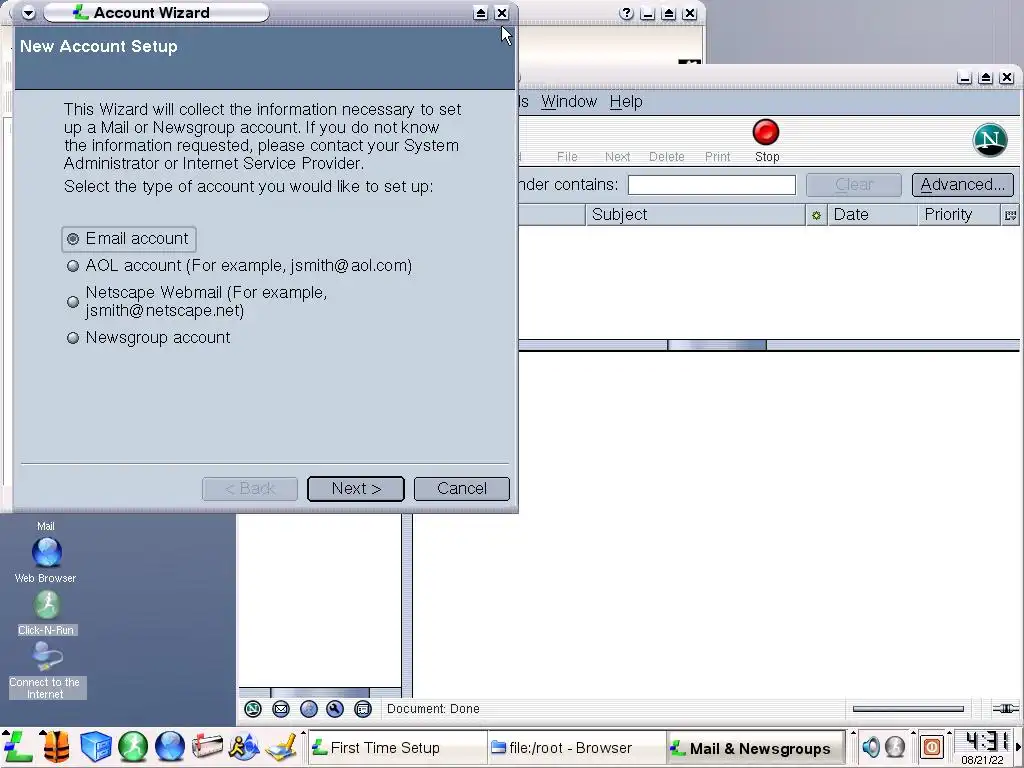Open the status bar third component icon
The height and width of the screenshot is (768, 1024).
pos(308,709)
